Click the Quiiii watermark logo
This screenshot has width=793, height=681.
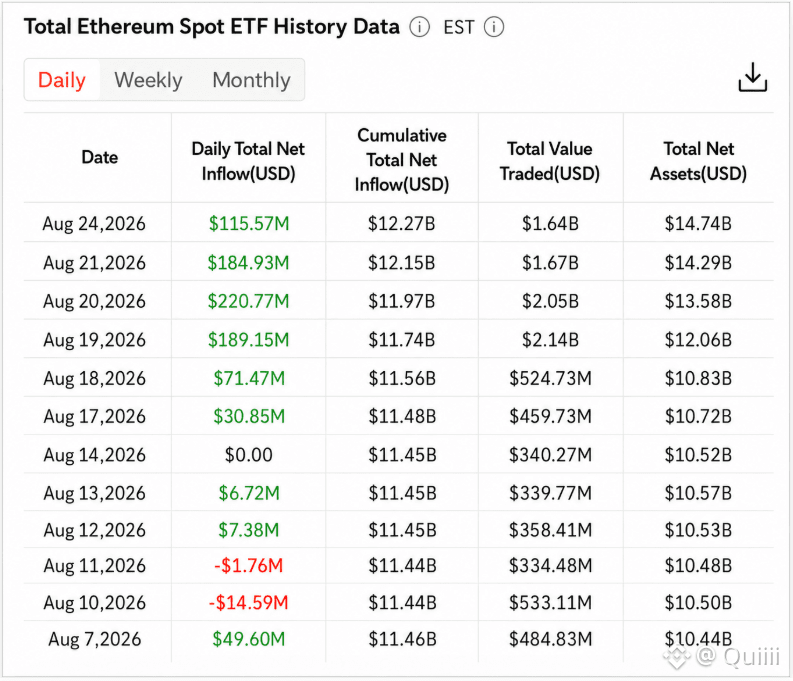pyautogui.click(x=722, y=657)
